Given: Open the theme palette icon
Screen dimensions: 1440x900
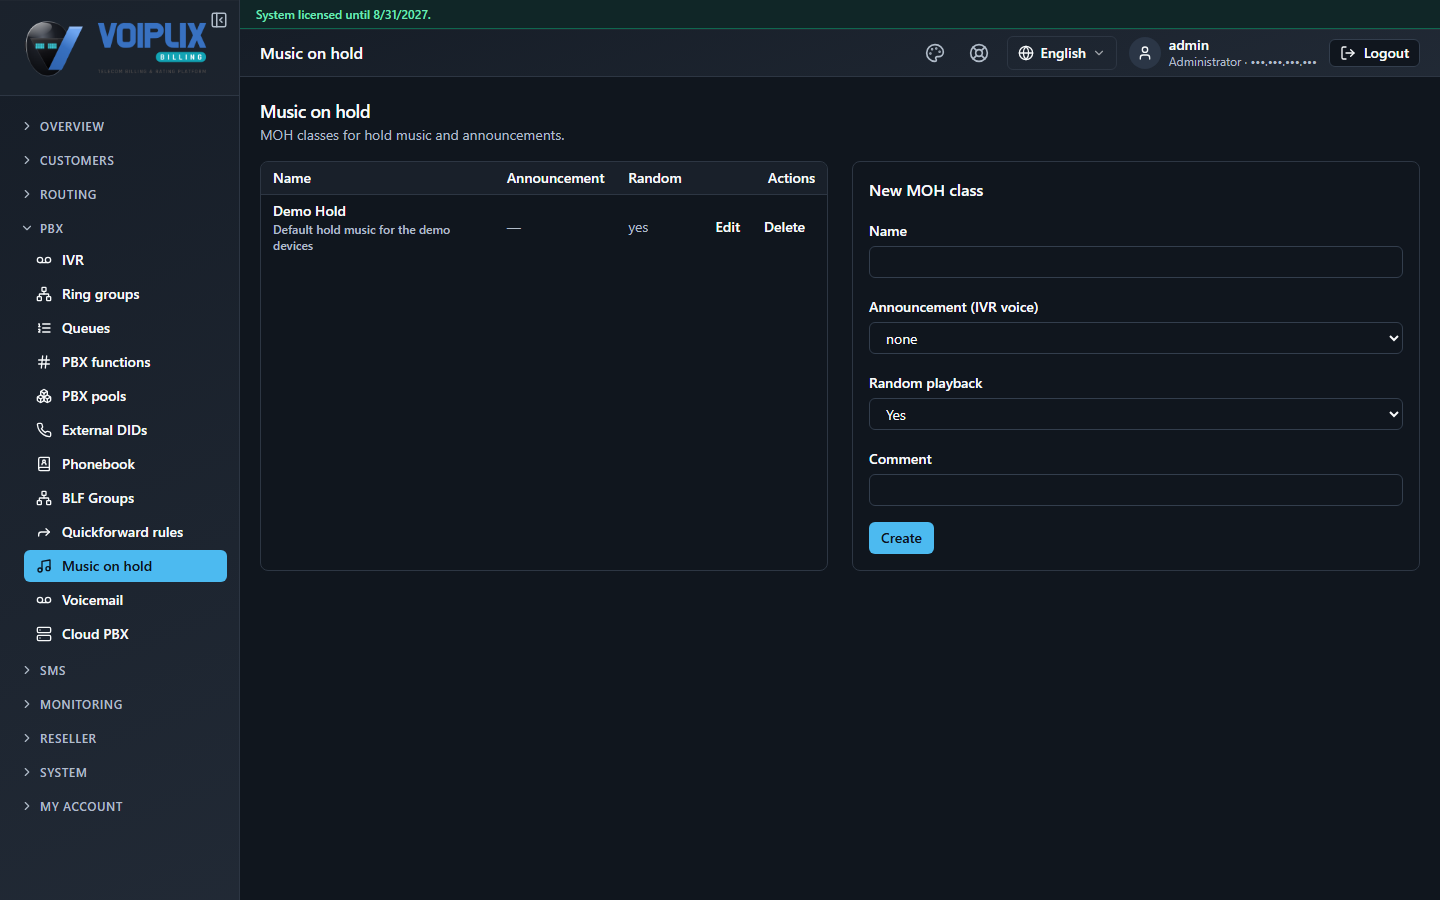Looking at the screenshot, I should point(935,53).
